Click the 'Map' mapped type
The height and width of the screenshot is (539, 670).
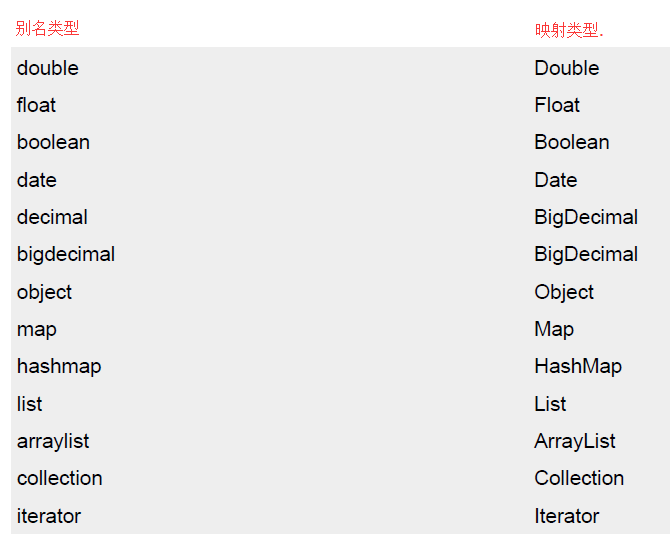pyautogui.click(x=554, y=330)
